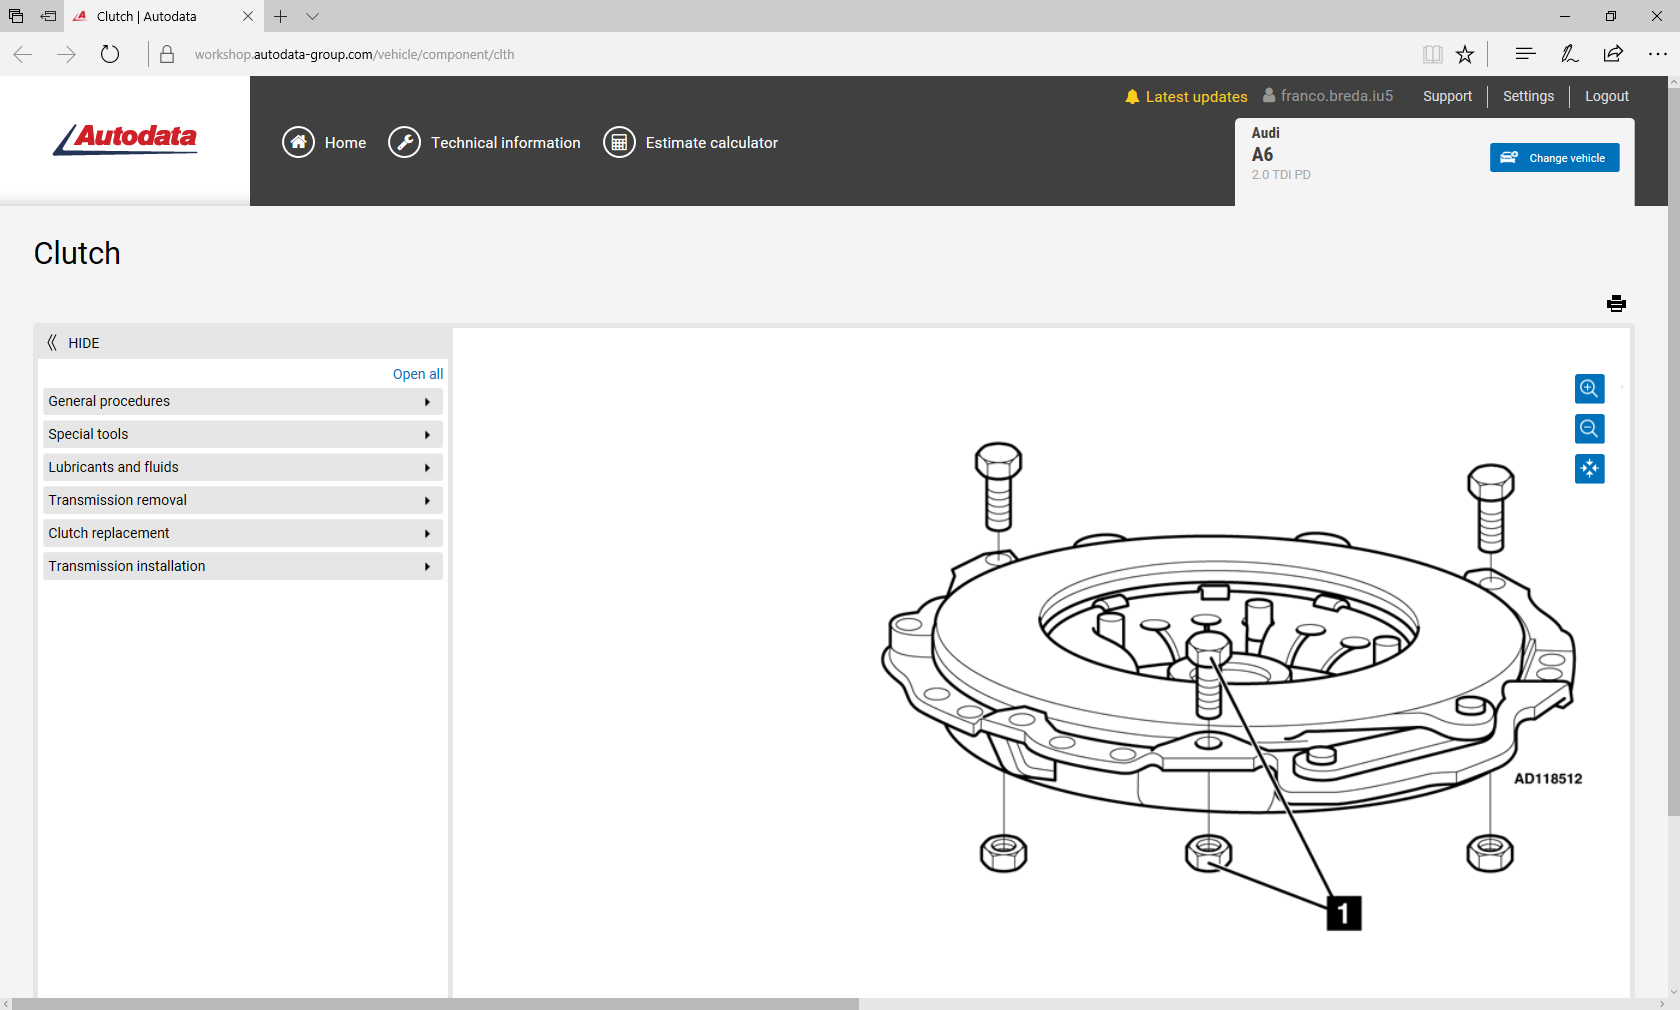Open Latest updates link
This screenshot has width=1680, height=1010.
(x=1196, y=97)
